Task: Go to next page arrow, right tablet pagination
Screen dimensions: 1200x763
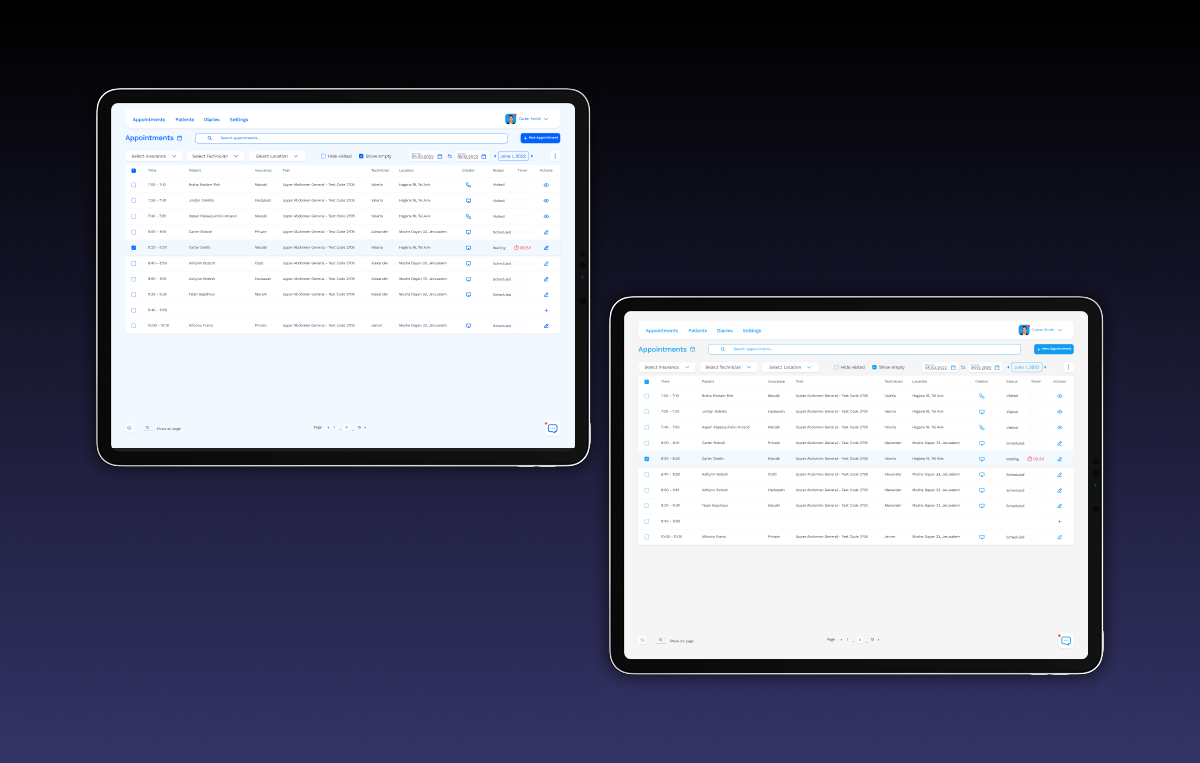Action: pos(878,639)
